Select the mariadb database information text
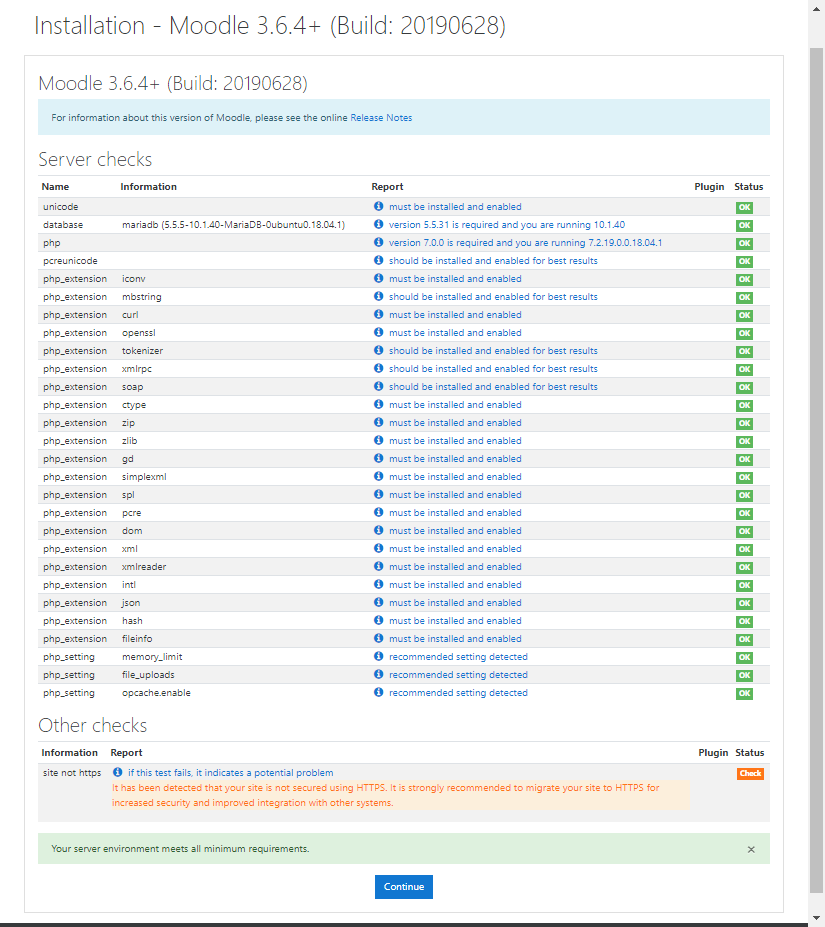Viewport: 825px width, 927px height. click(233, 225)
